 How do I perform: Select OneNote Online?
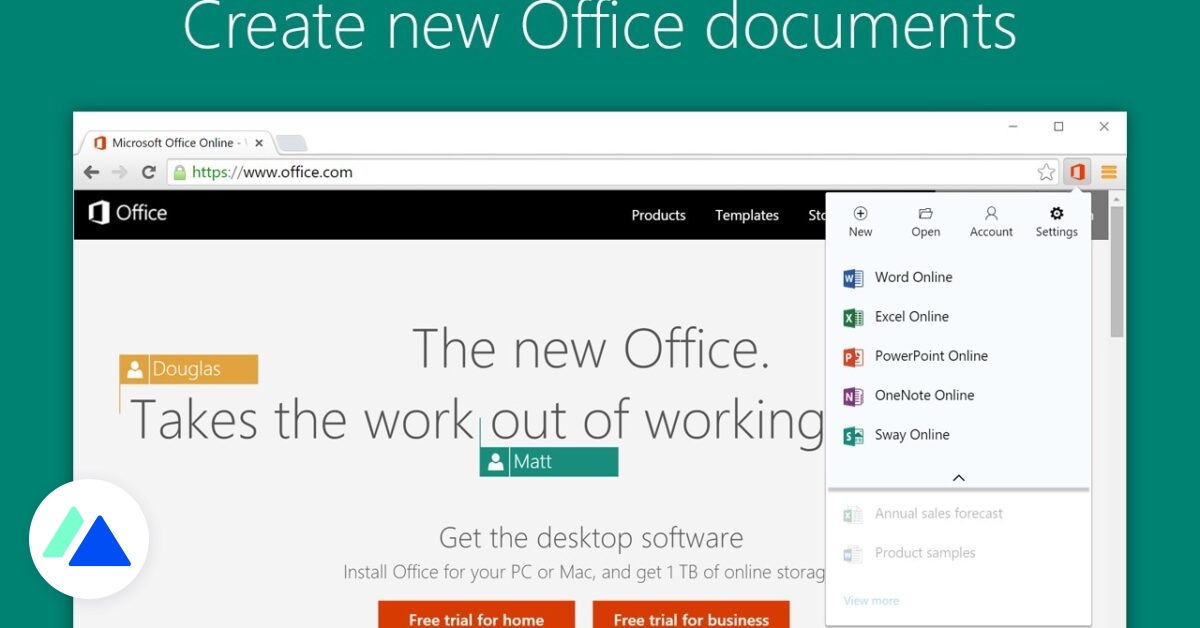coord(924,395)
